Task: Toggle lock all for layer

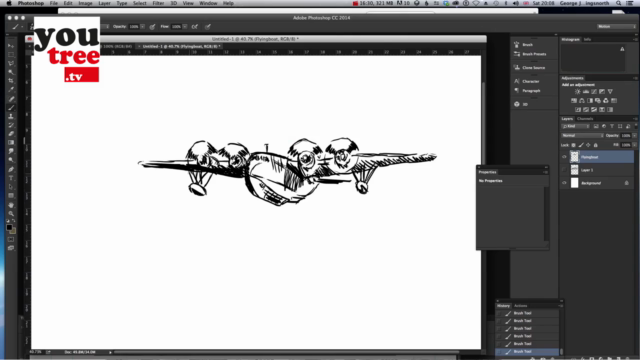Action: coord(596,145)
